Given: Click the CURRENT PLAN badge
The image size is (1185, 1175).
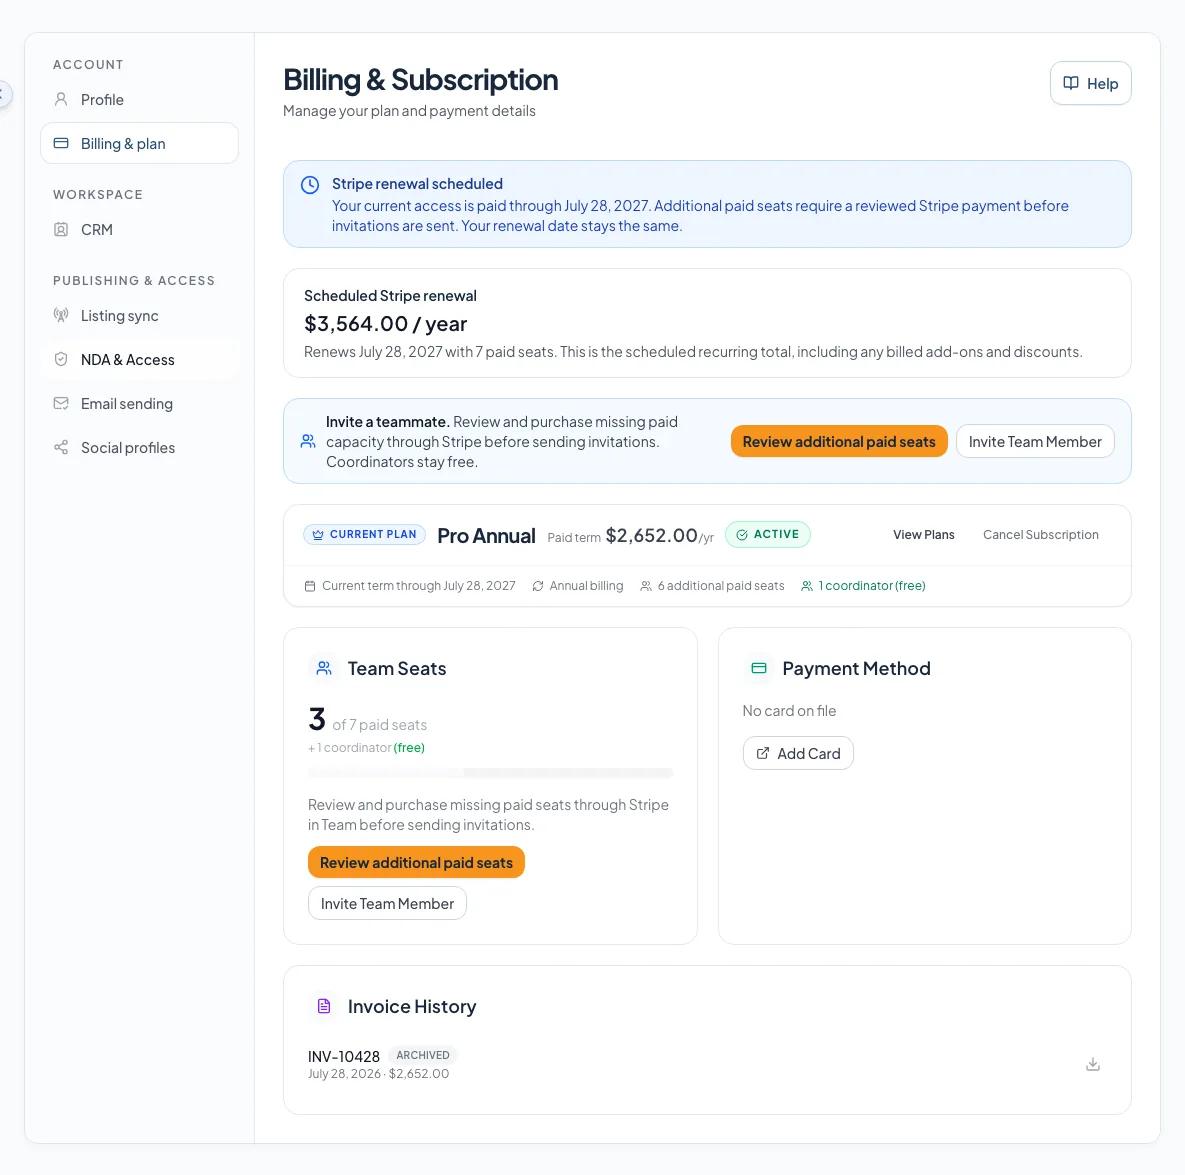Looking at the screenshot, I should click(x=364, y=535).
